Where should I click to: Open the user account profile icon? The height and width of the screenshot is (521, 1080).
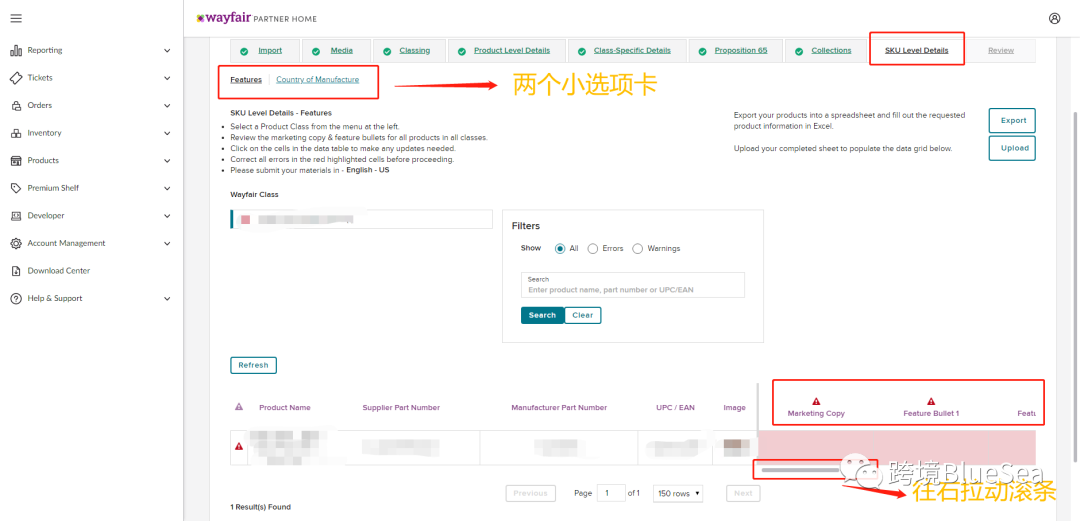[x=1055, y=19]
